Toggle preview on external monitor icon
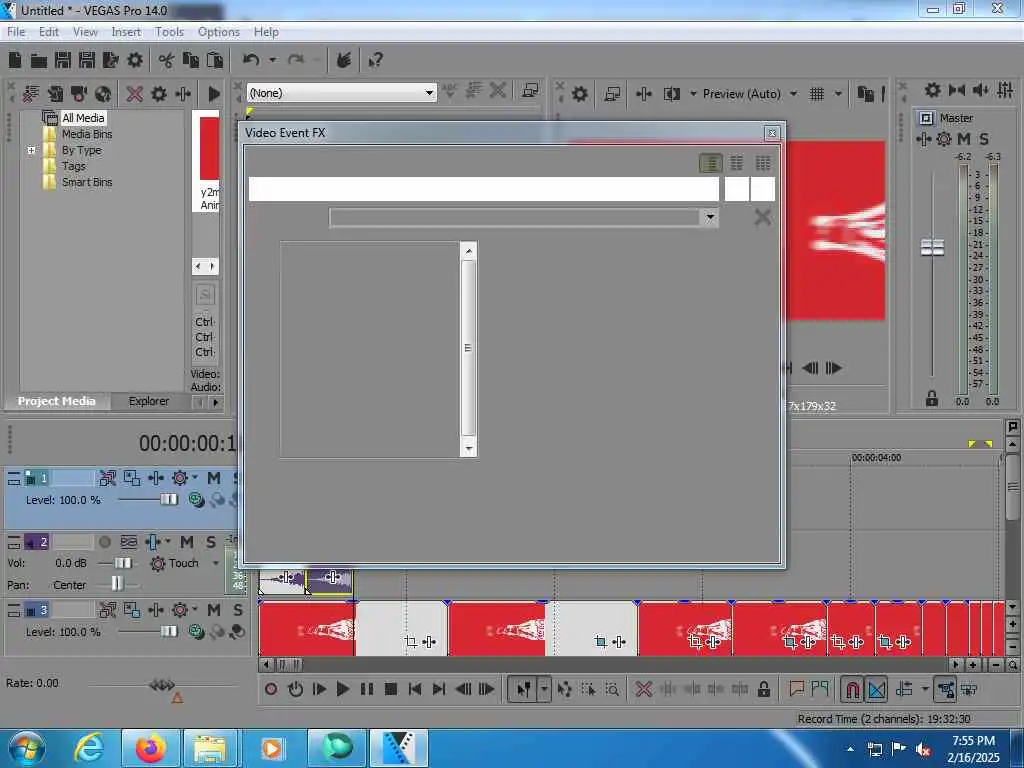Viewport: 1024px width, 768px height. coord(612,94)
